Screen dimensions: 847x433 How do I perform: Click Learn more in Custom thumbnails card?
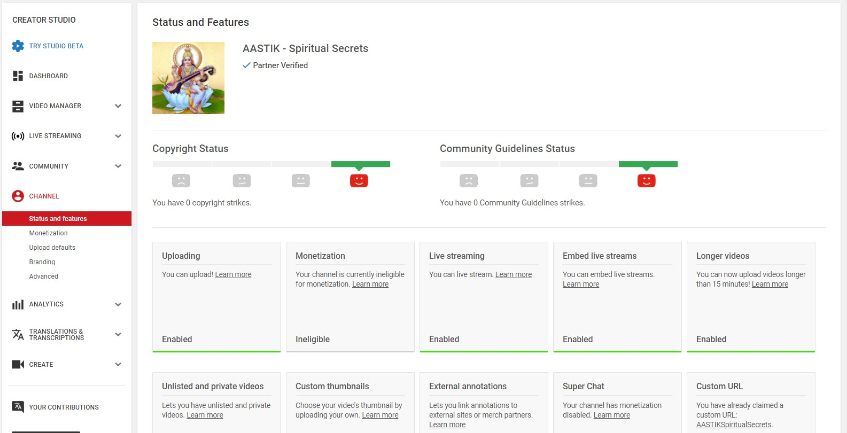(380, 415)
